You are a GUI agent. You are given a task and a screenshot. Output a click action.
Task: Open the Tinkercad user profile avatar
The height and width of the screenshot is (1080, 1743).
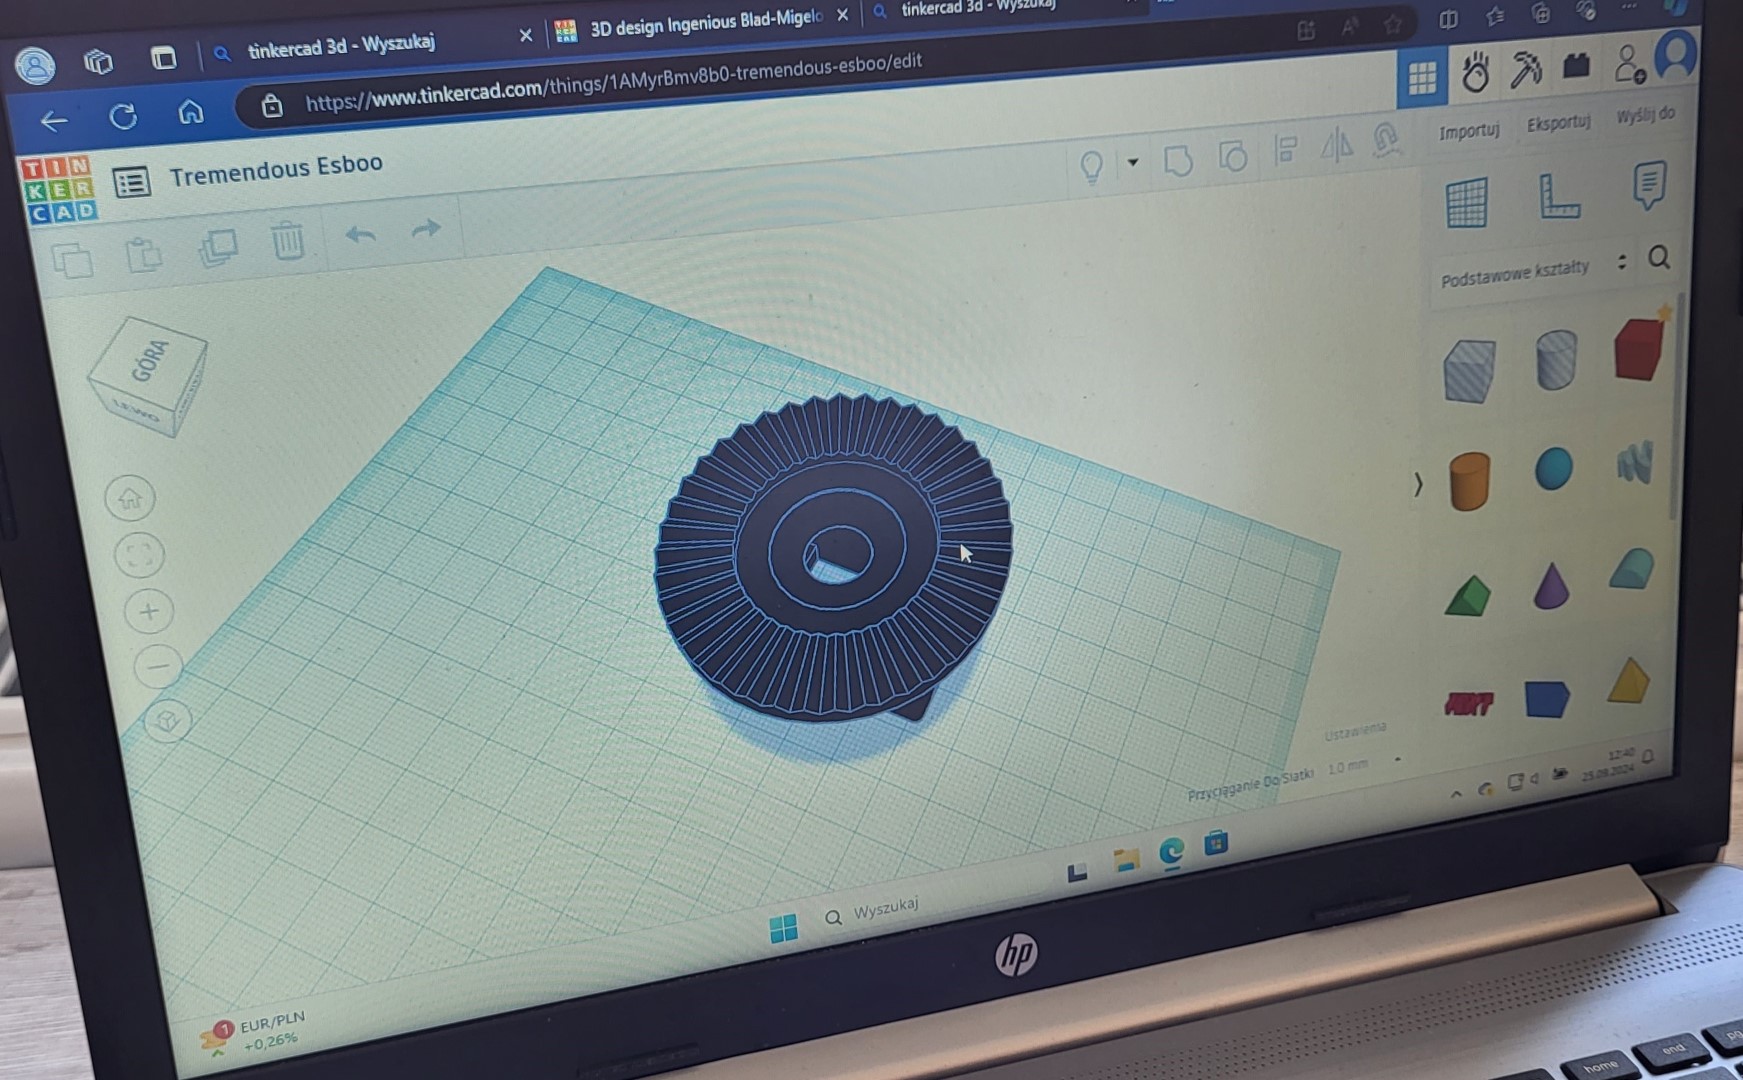[x=1676, y=55]
